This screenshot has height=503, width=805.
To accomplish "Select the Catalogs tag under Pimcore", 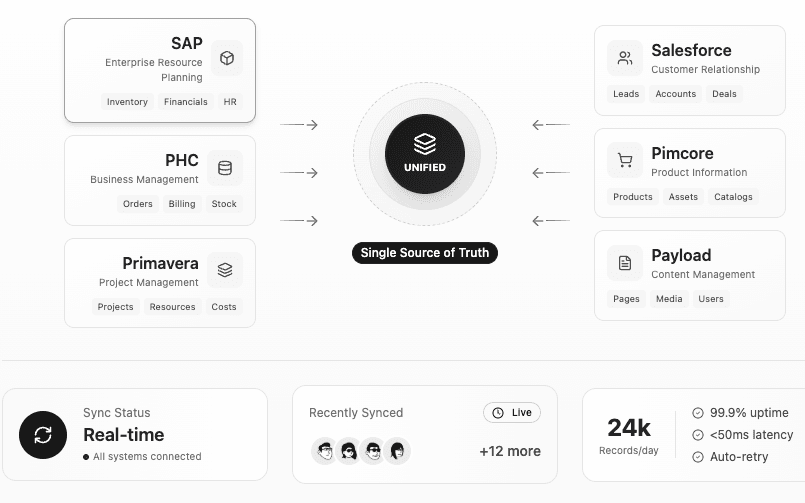I will point(733,197).
